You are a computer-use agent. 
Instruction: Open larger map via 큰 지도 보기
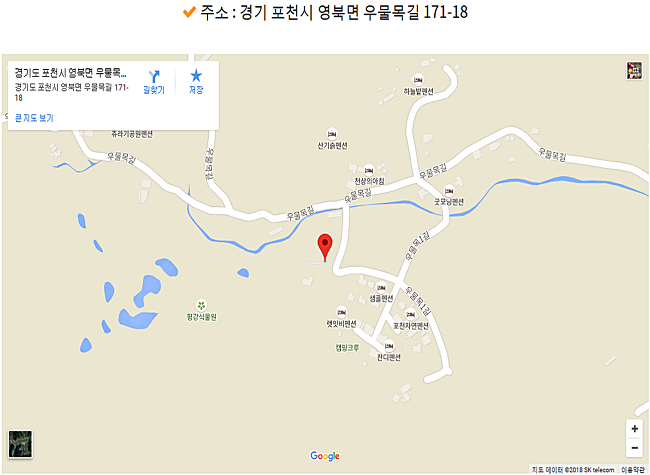[x=34, y=118]
